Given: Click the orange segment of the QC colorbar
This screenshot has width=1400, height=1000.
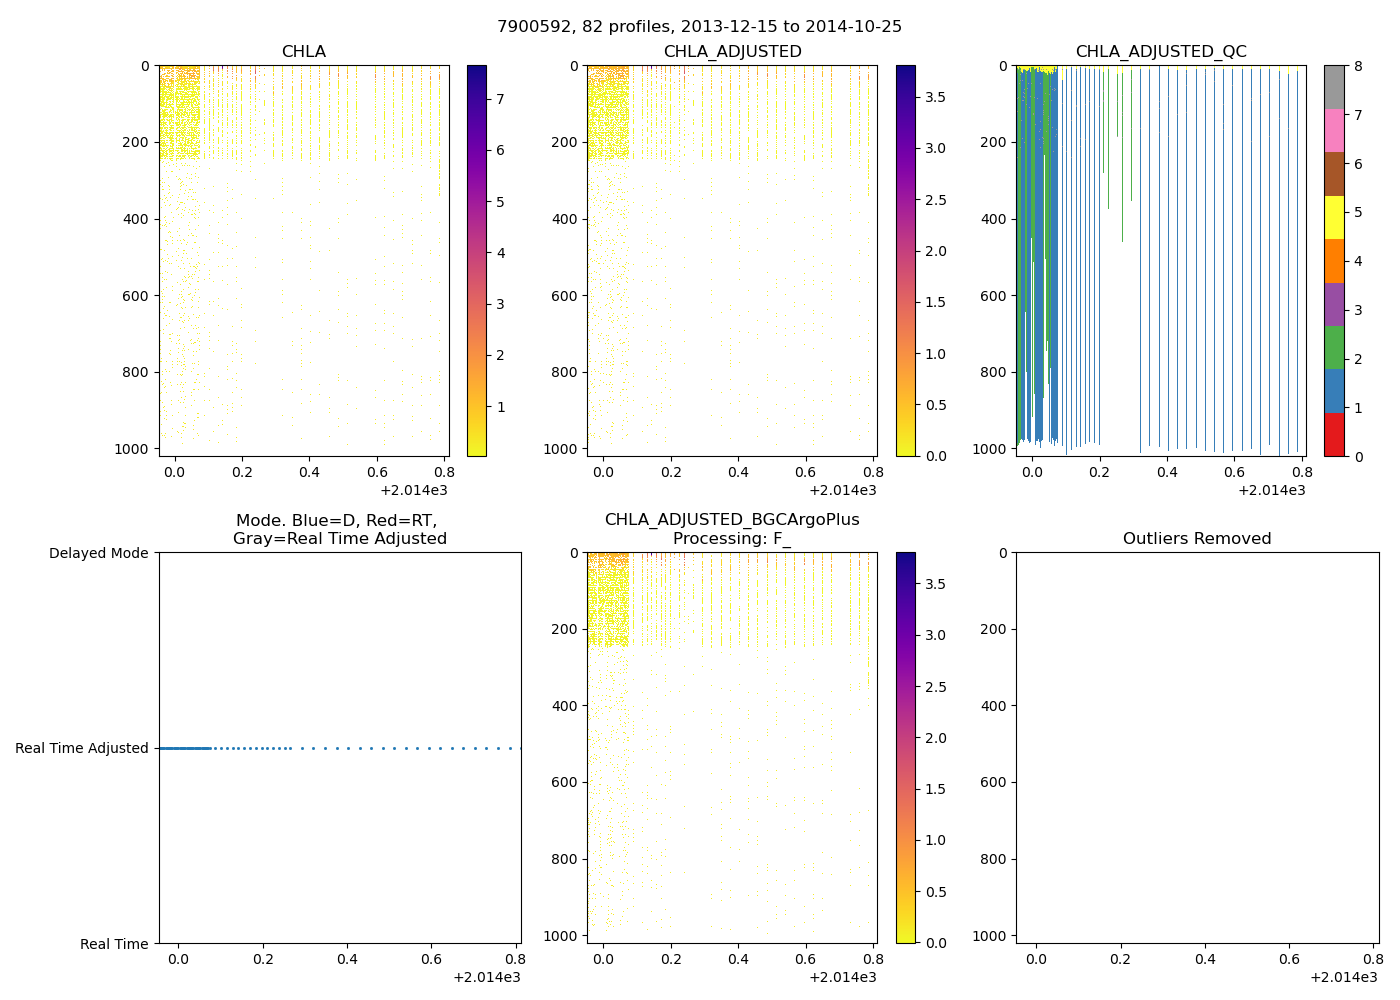Looking at the screenshot, I should pos(1334,261).
